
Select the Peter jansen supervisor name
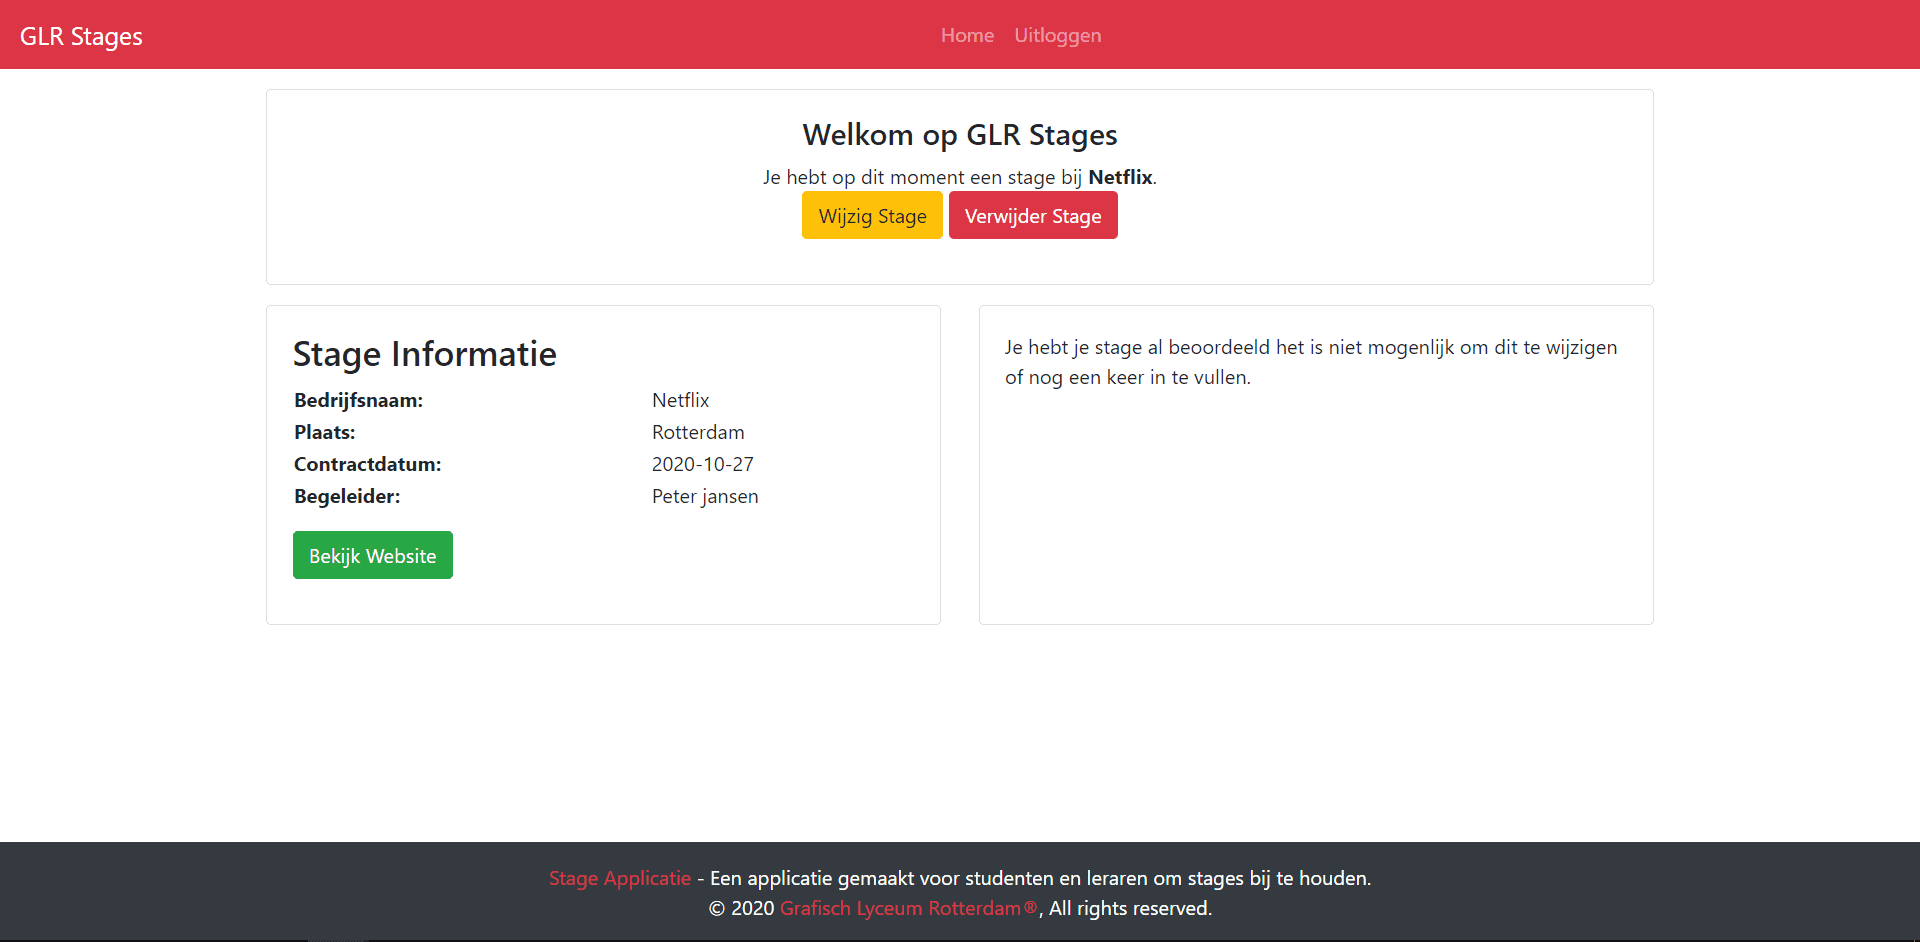point(705,496)
